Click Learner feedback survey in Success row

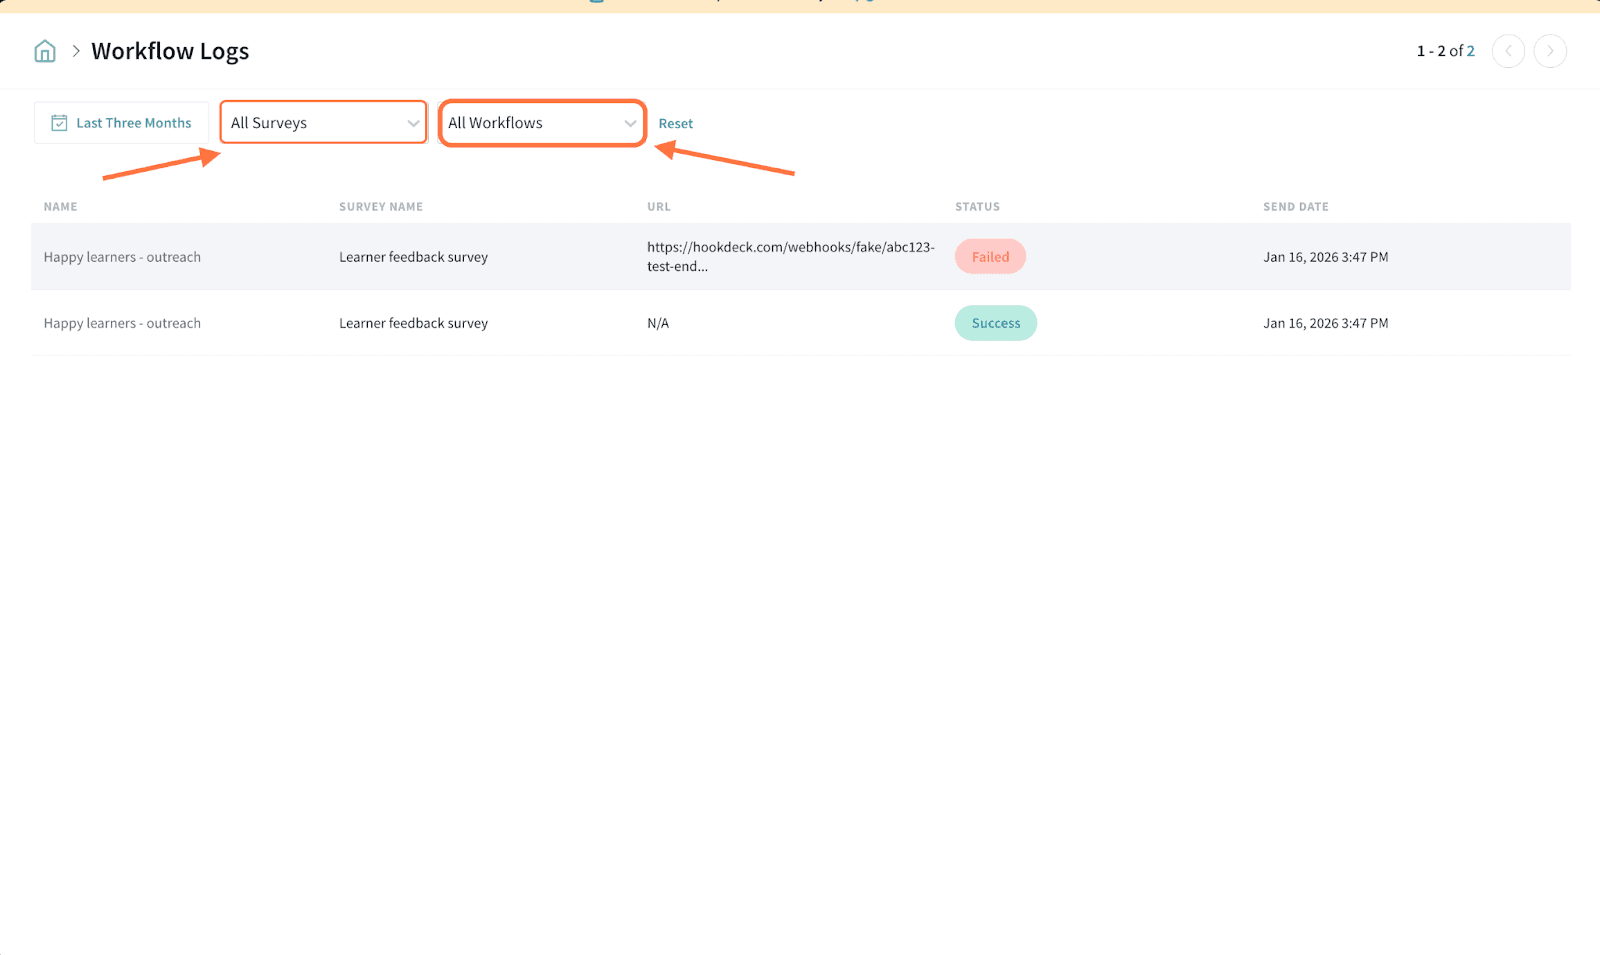413,323
